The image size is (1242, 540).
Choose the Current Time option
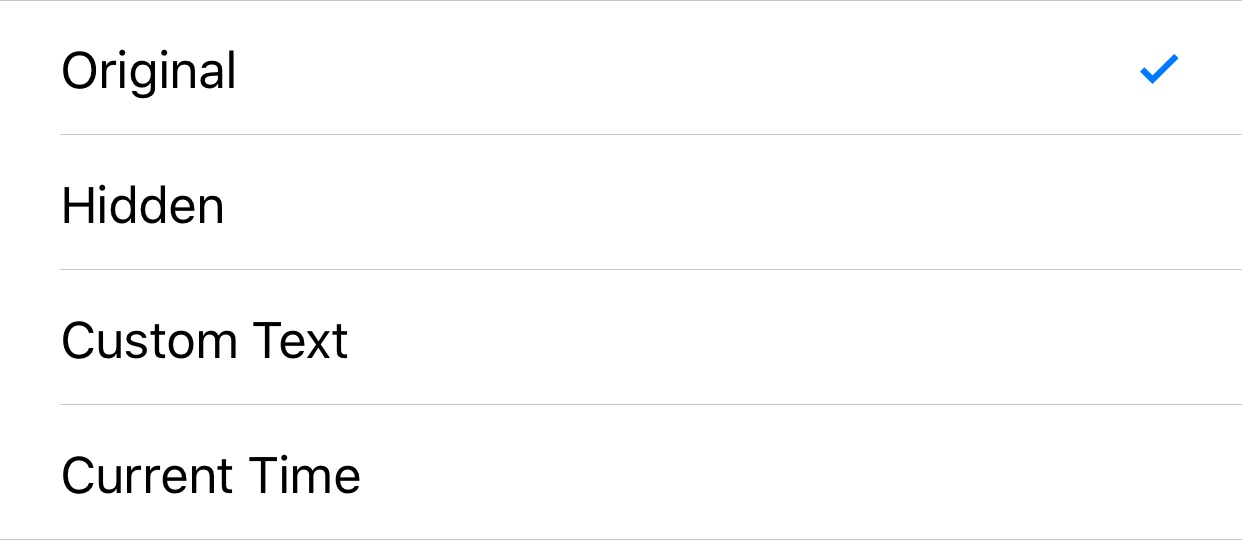[621, 472]
